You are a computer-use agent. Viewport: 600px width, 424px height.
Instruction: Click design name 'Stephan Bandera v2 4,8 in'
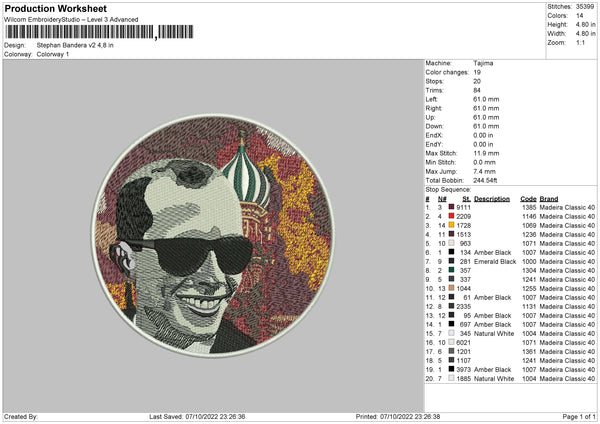75,45
